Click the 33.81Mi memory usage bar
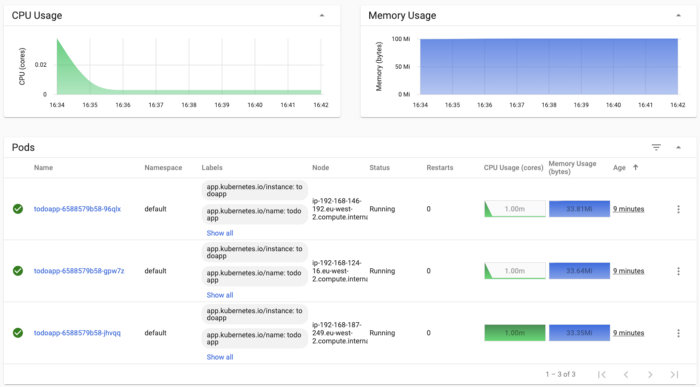The height and width of the screenshot is (387, 700). point(579,209)
